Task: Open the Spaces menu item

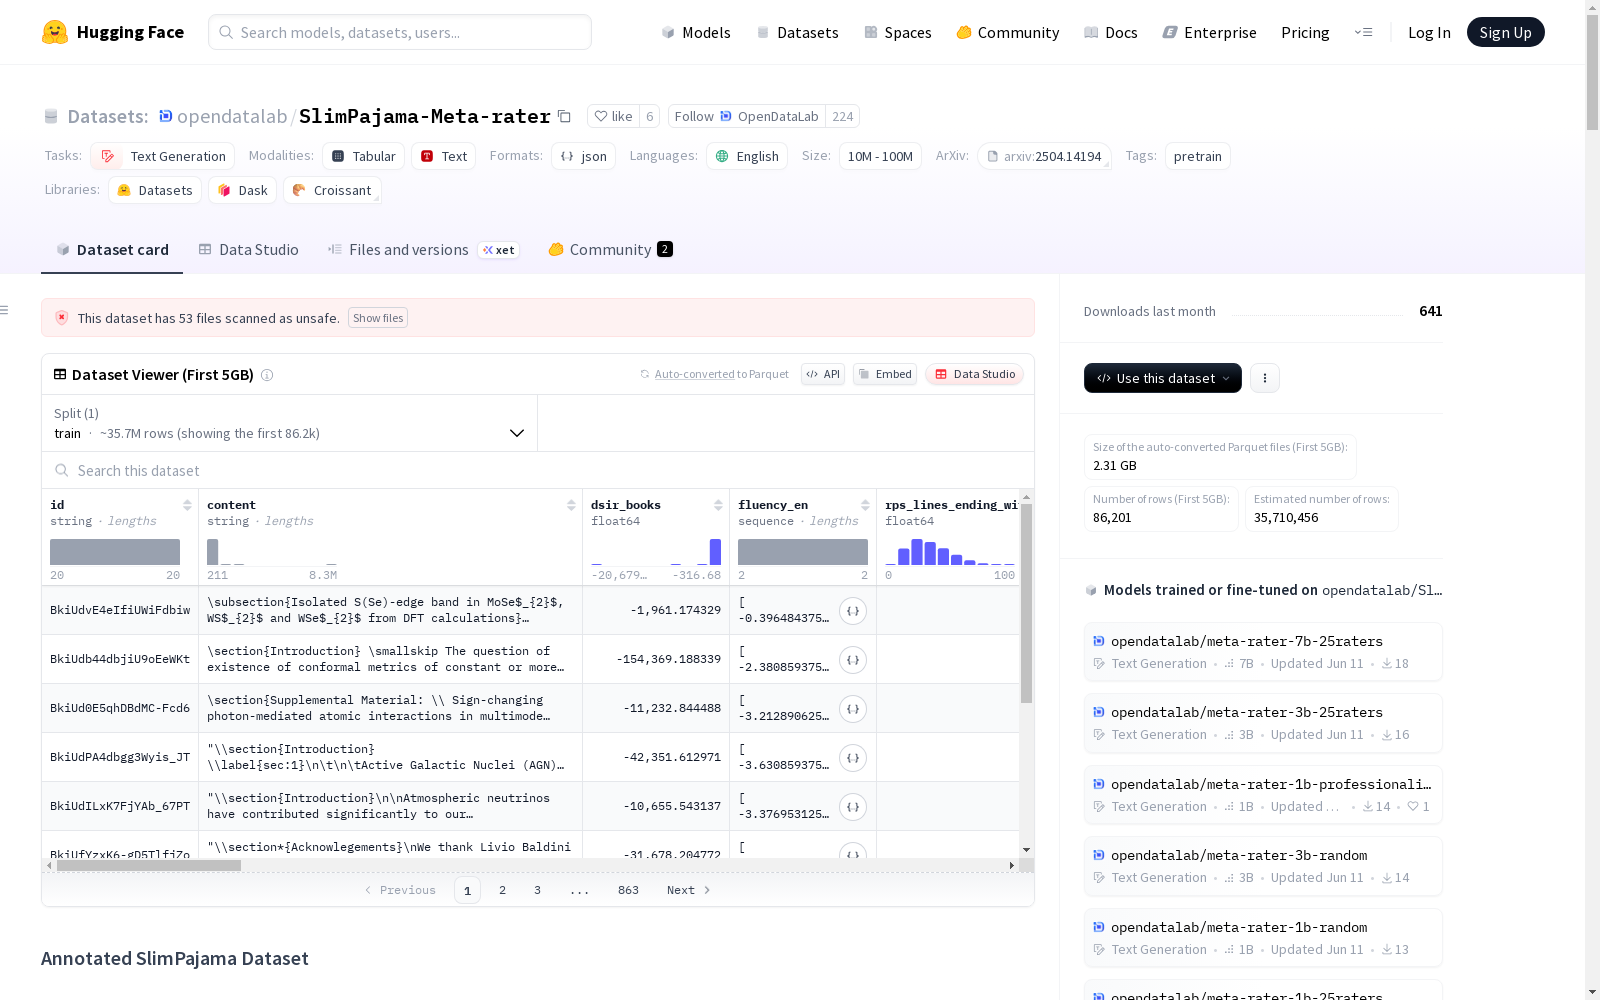Action: tap(898, 32)
